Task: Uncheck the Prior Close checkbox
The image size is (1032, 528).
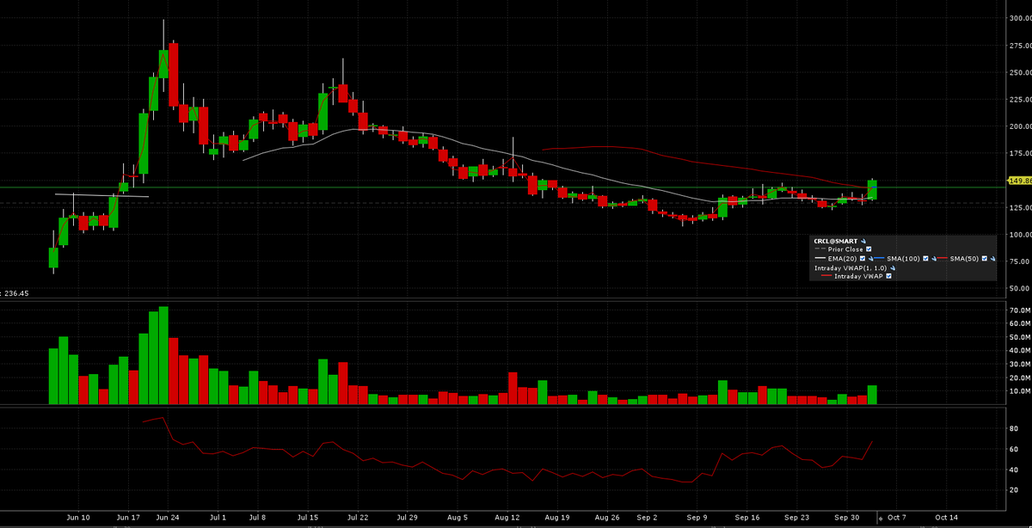Action: 868,249
